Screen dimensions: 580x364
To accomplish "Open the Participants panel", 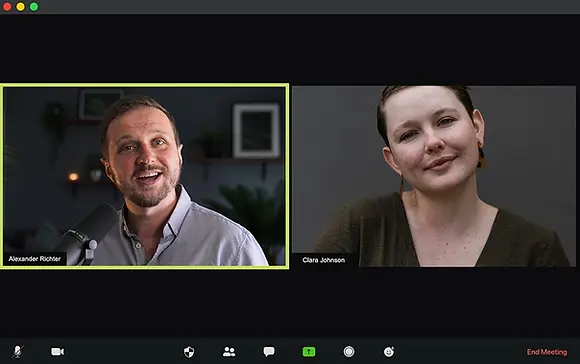I will coord(229,351).
